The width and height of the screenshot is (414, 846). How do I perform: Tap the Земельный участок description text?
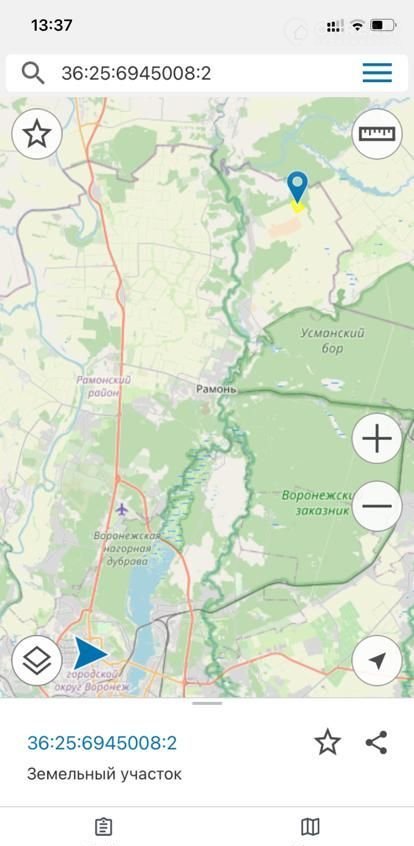(104, 774)
